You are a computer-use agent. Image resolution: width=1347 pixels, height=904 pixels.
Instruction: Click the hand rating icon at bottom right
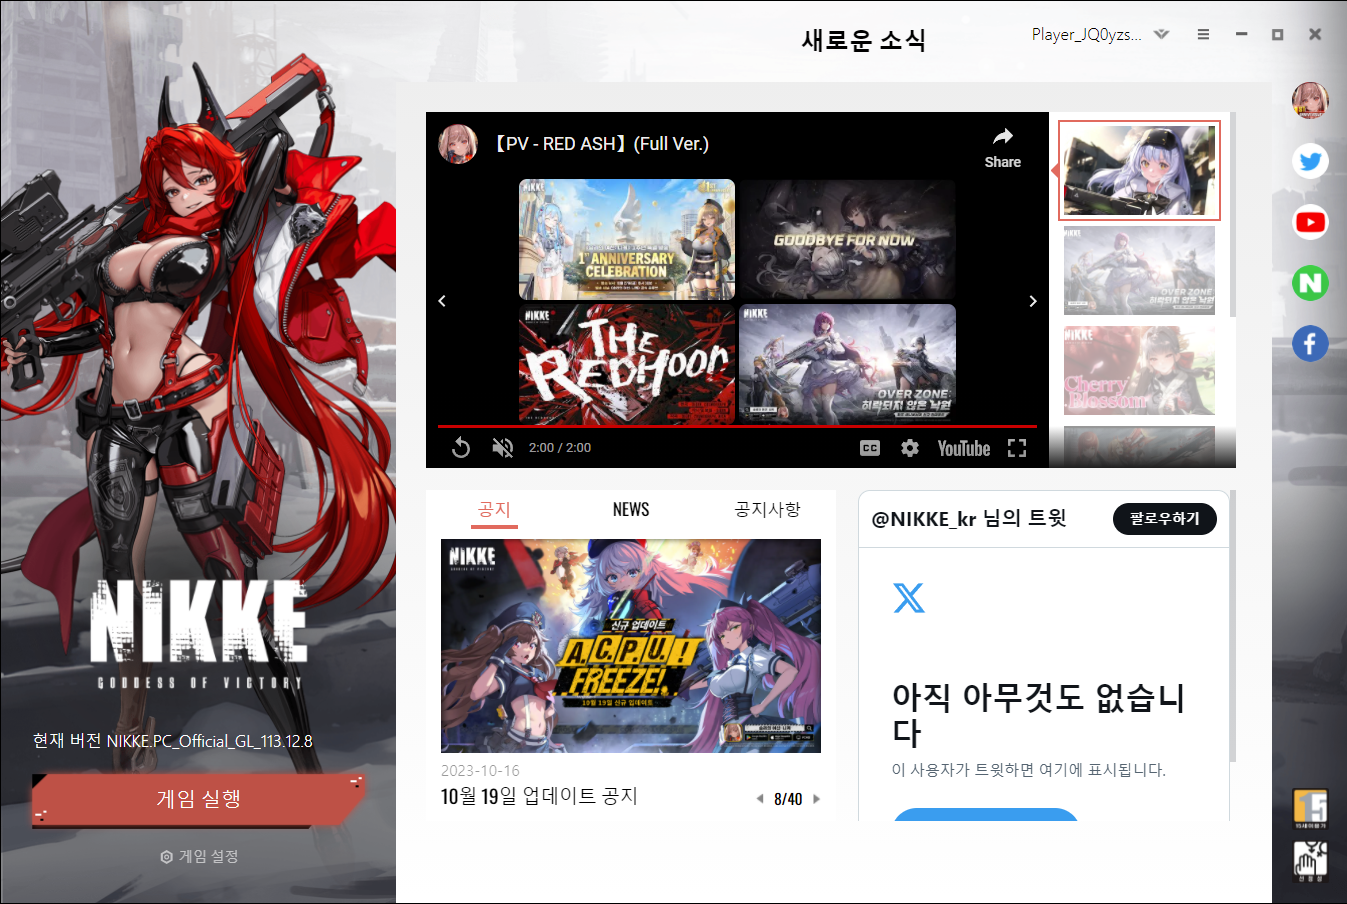[1310, 861]
